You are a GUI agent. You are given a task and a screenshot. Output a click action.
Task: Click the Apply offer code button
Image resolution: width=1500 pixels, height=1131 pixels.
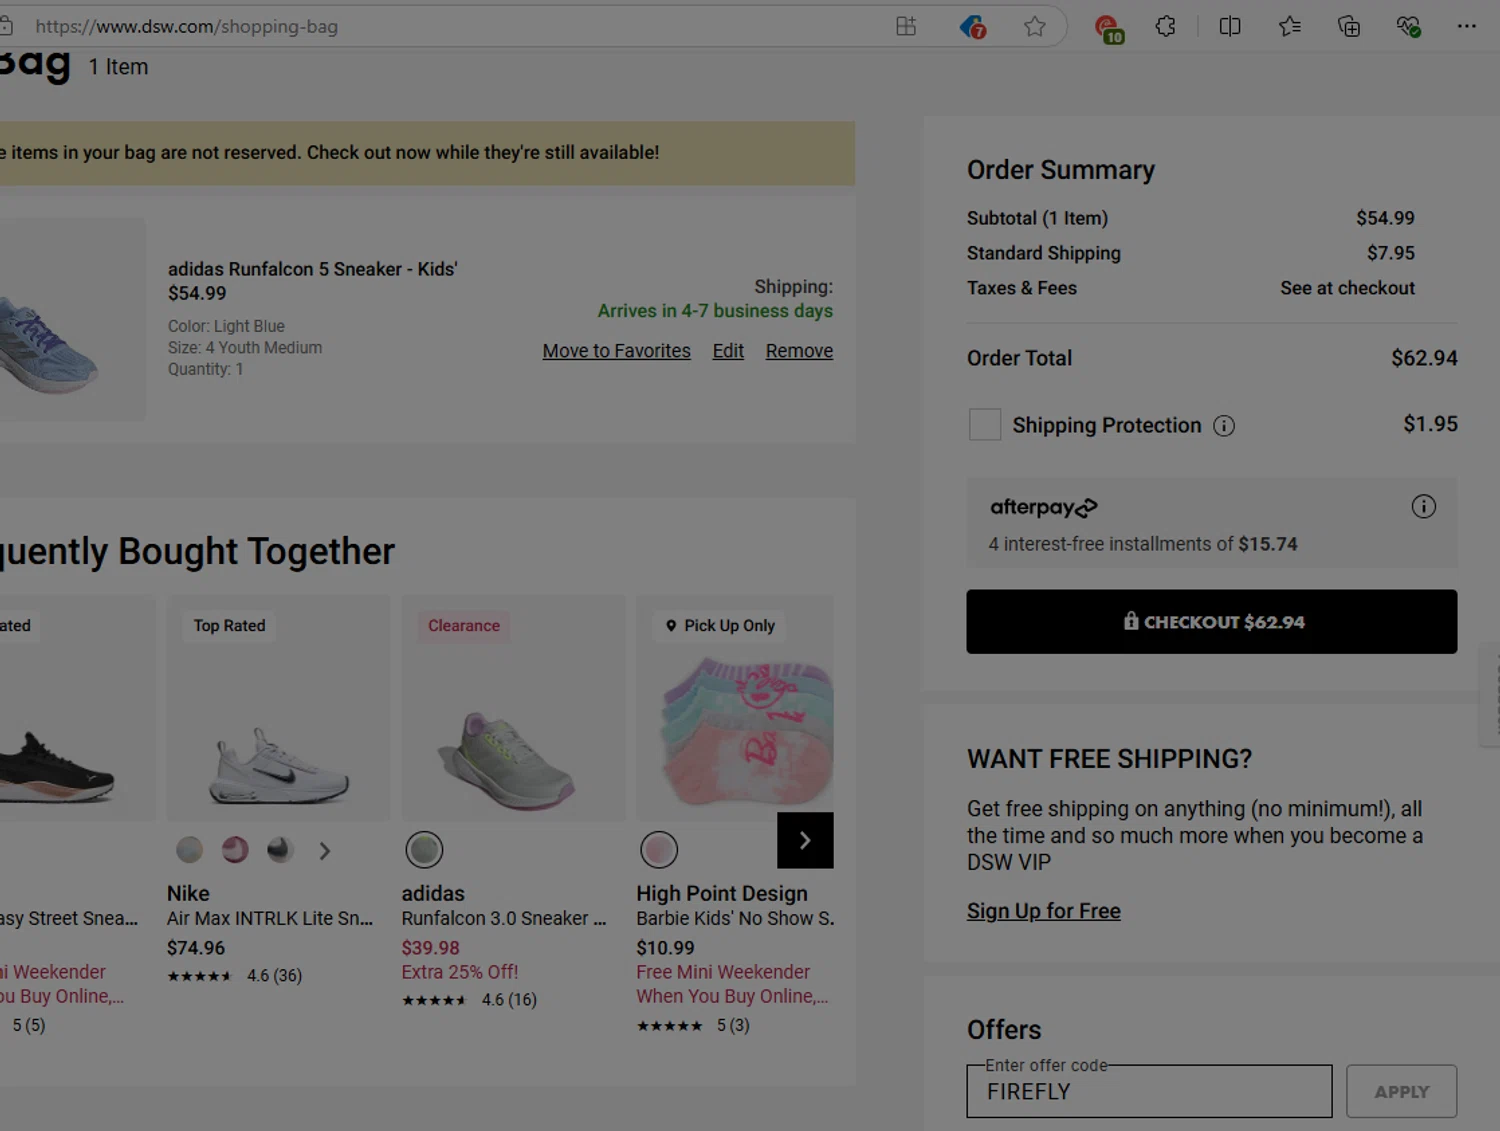click(x=1401, y=1091)
